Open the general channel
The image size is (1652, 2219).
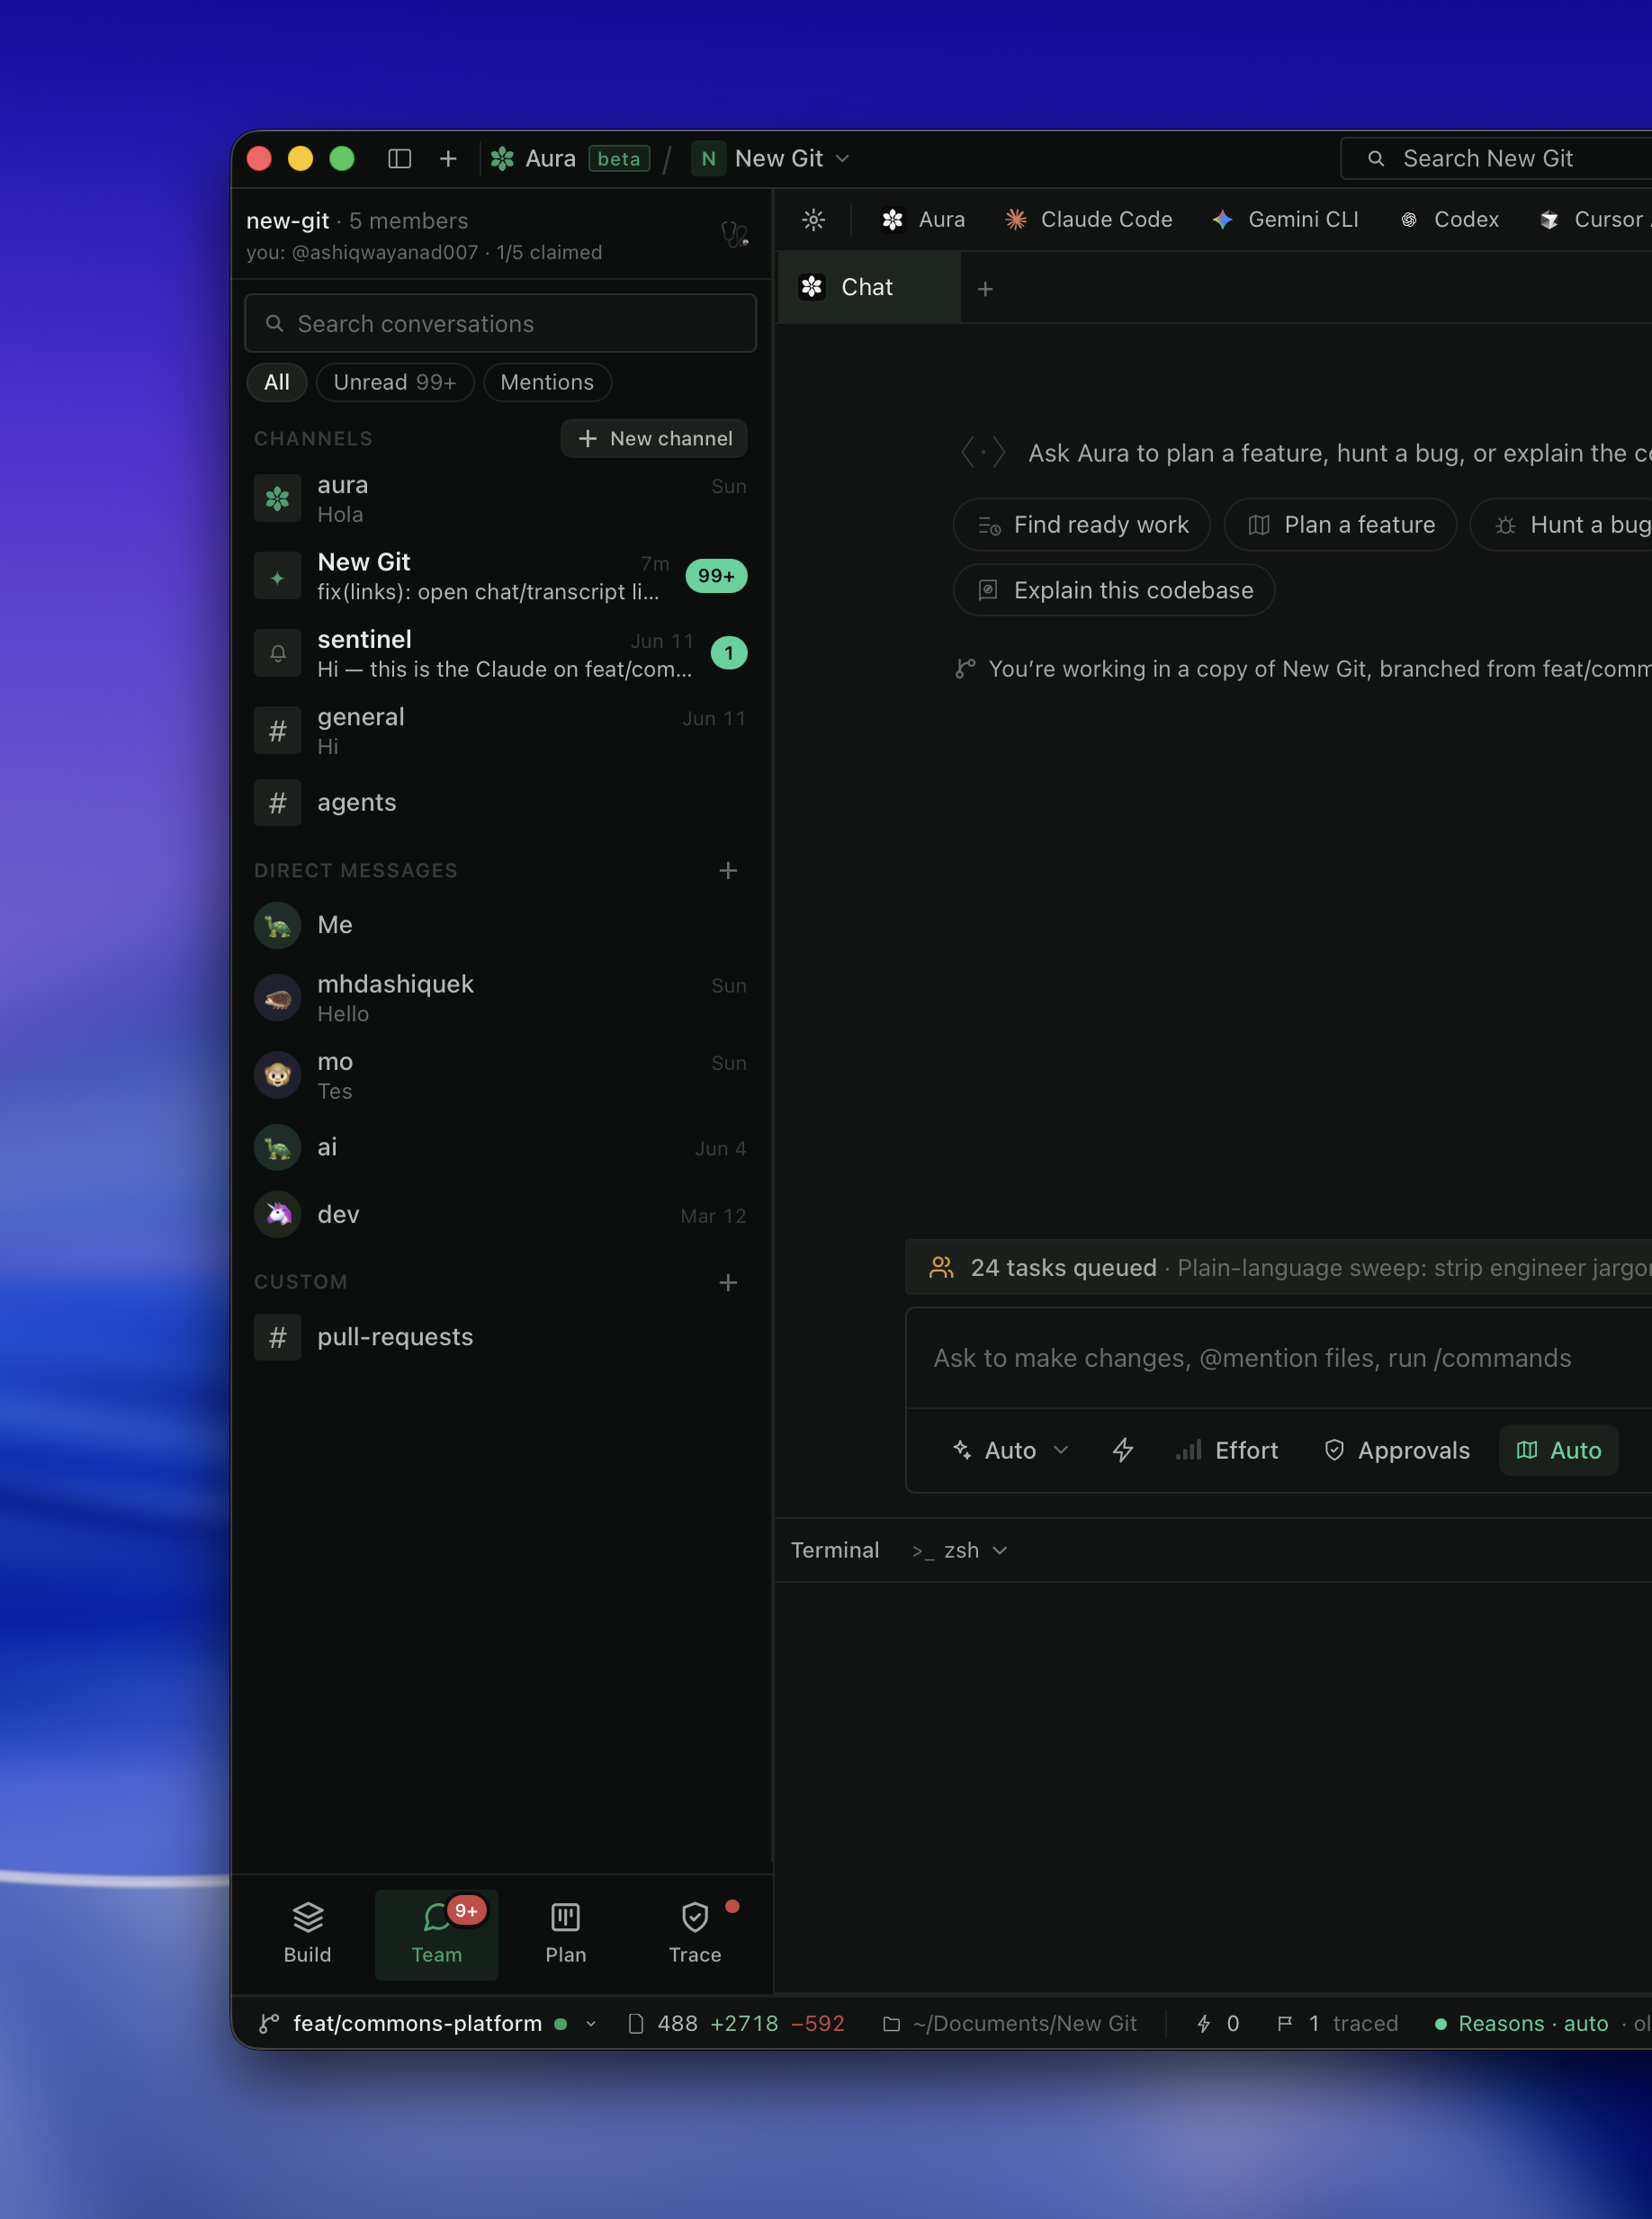point(500,731)
